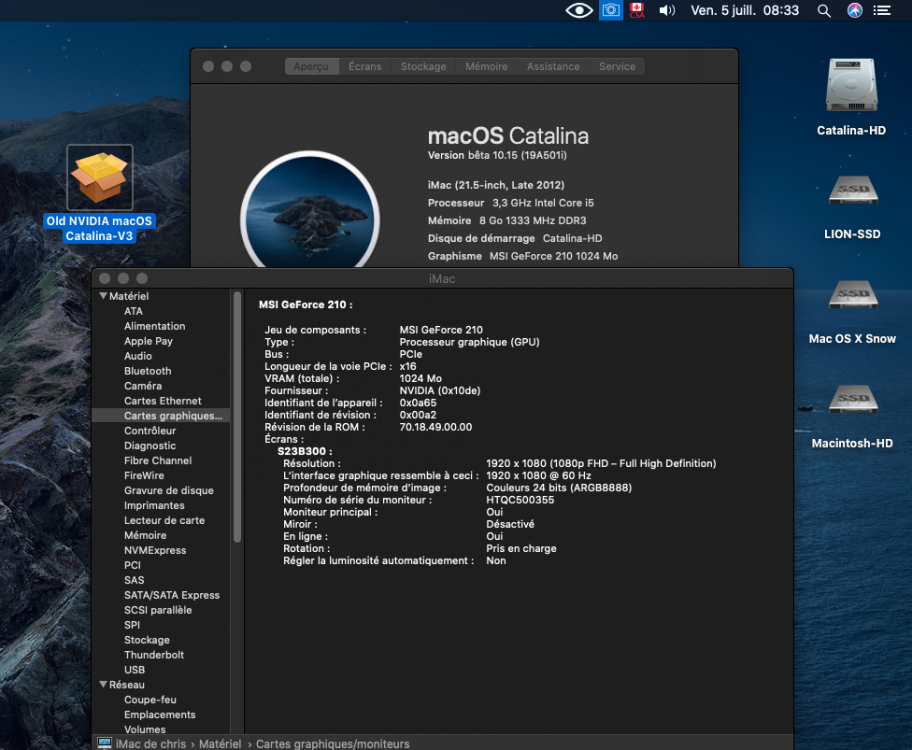Select SCSI parallèle in the sidebar

[x=158, y=610]
